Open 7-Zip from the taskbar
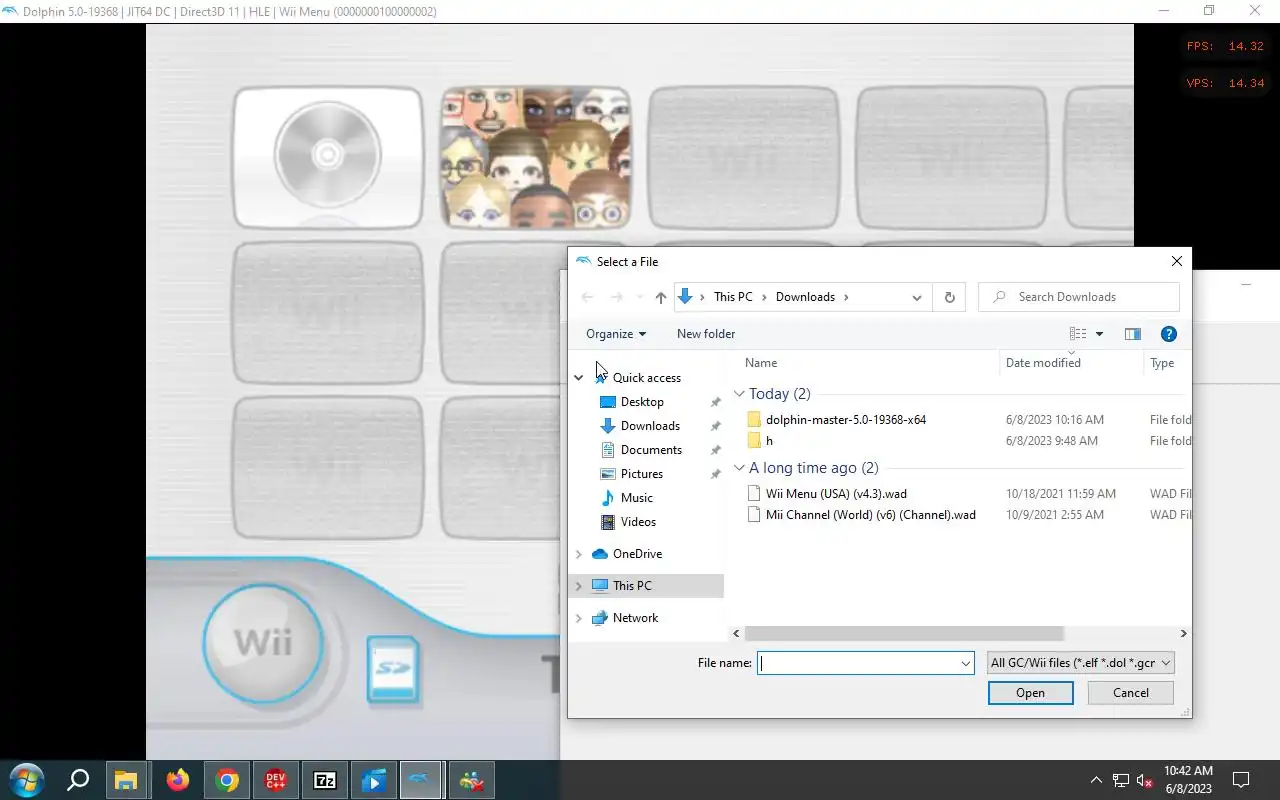This screenshot has height=800, width=1280. coord(325,780)
